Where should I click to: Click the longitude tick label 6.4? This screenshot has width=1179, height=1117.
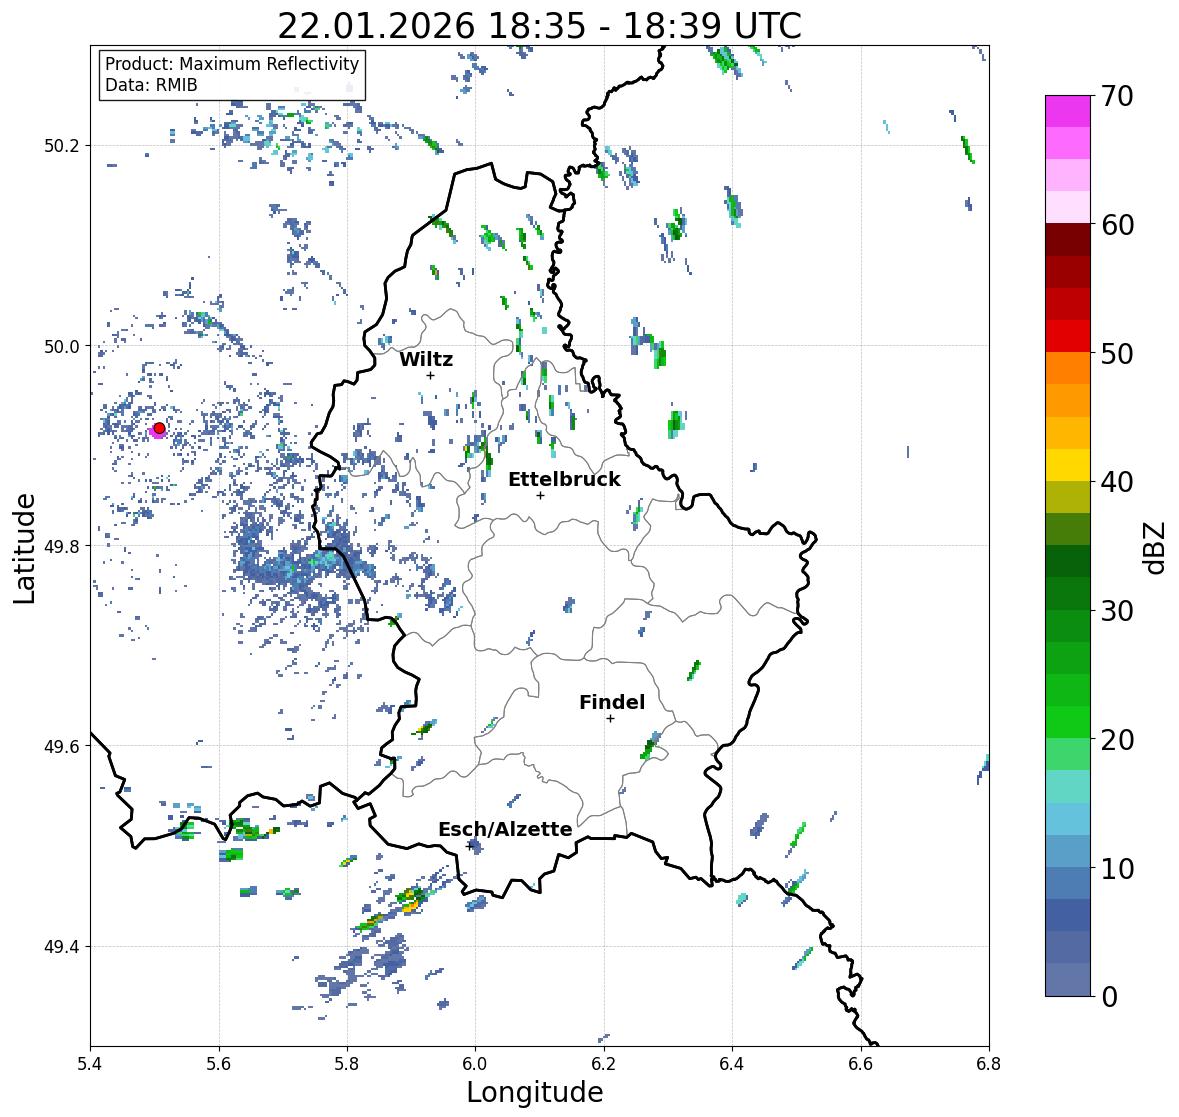tap(732, 1064)
